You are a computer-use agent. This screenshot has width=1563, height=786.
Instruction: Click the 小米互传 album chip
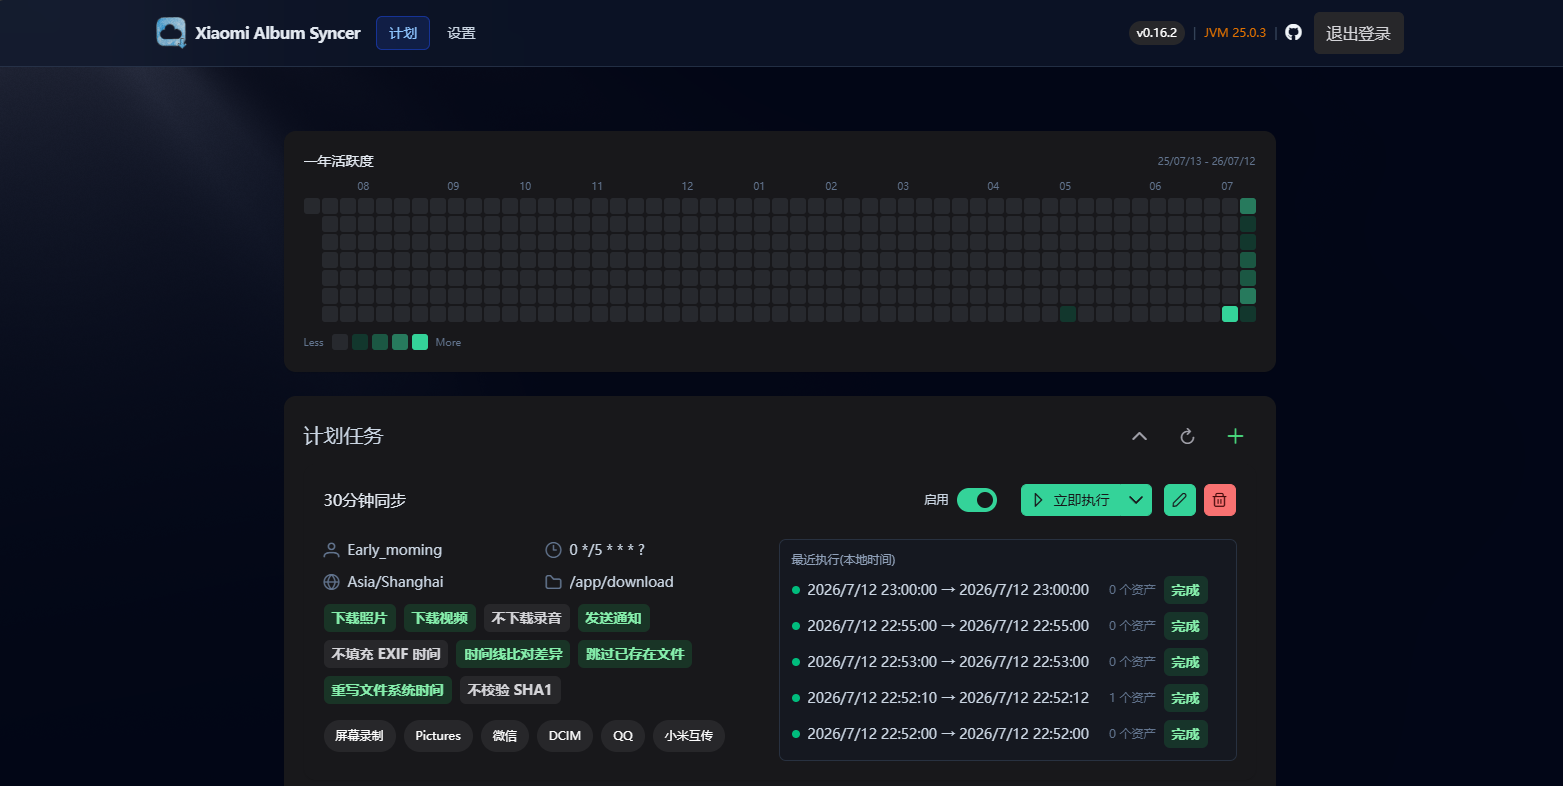pyautogui.click(x=689, y=736)
